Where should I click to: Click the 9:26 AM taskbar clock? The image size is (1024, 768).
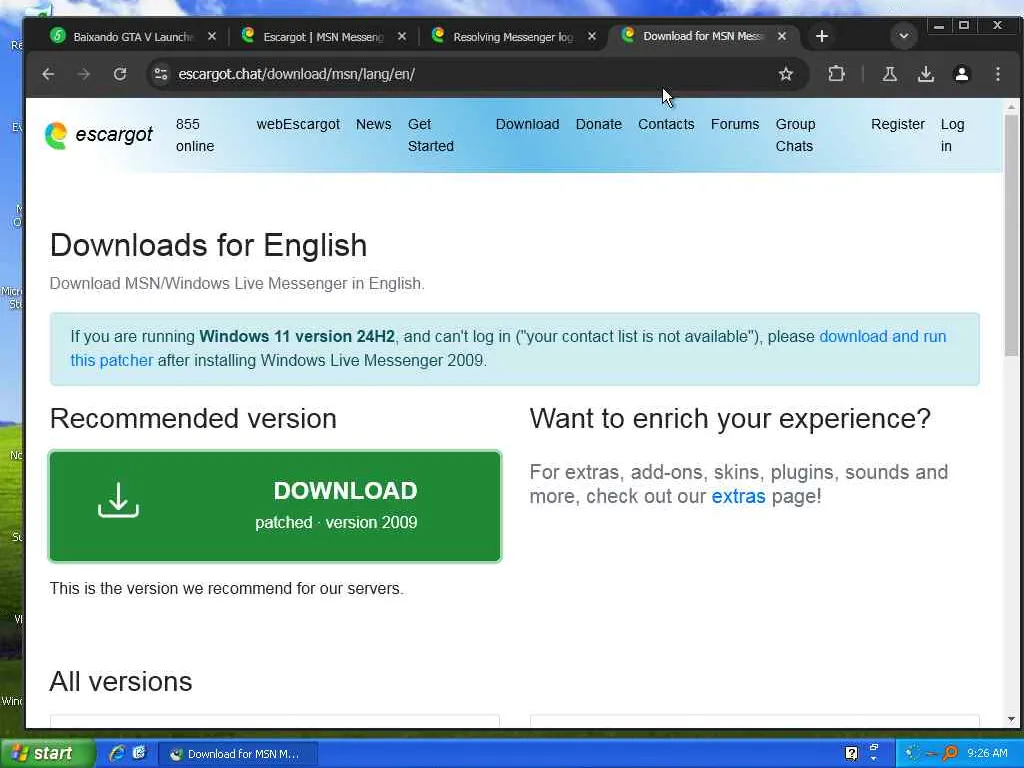[987, 753]
